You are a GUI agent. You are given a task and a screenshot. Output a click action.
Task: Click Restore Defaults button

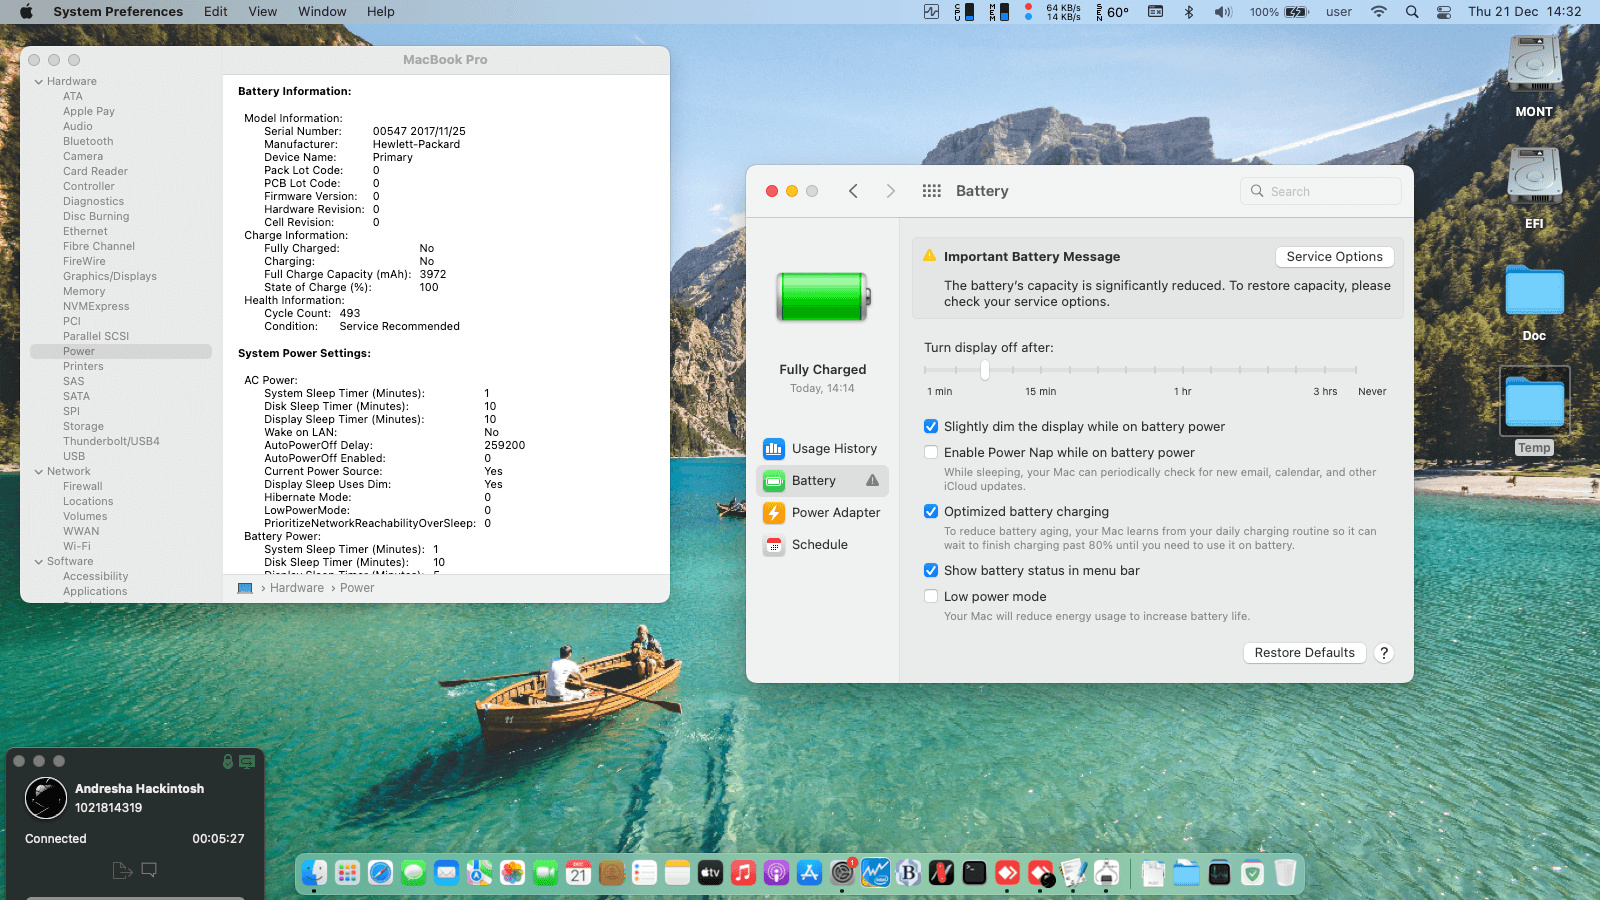coord(1304,653)
